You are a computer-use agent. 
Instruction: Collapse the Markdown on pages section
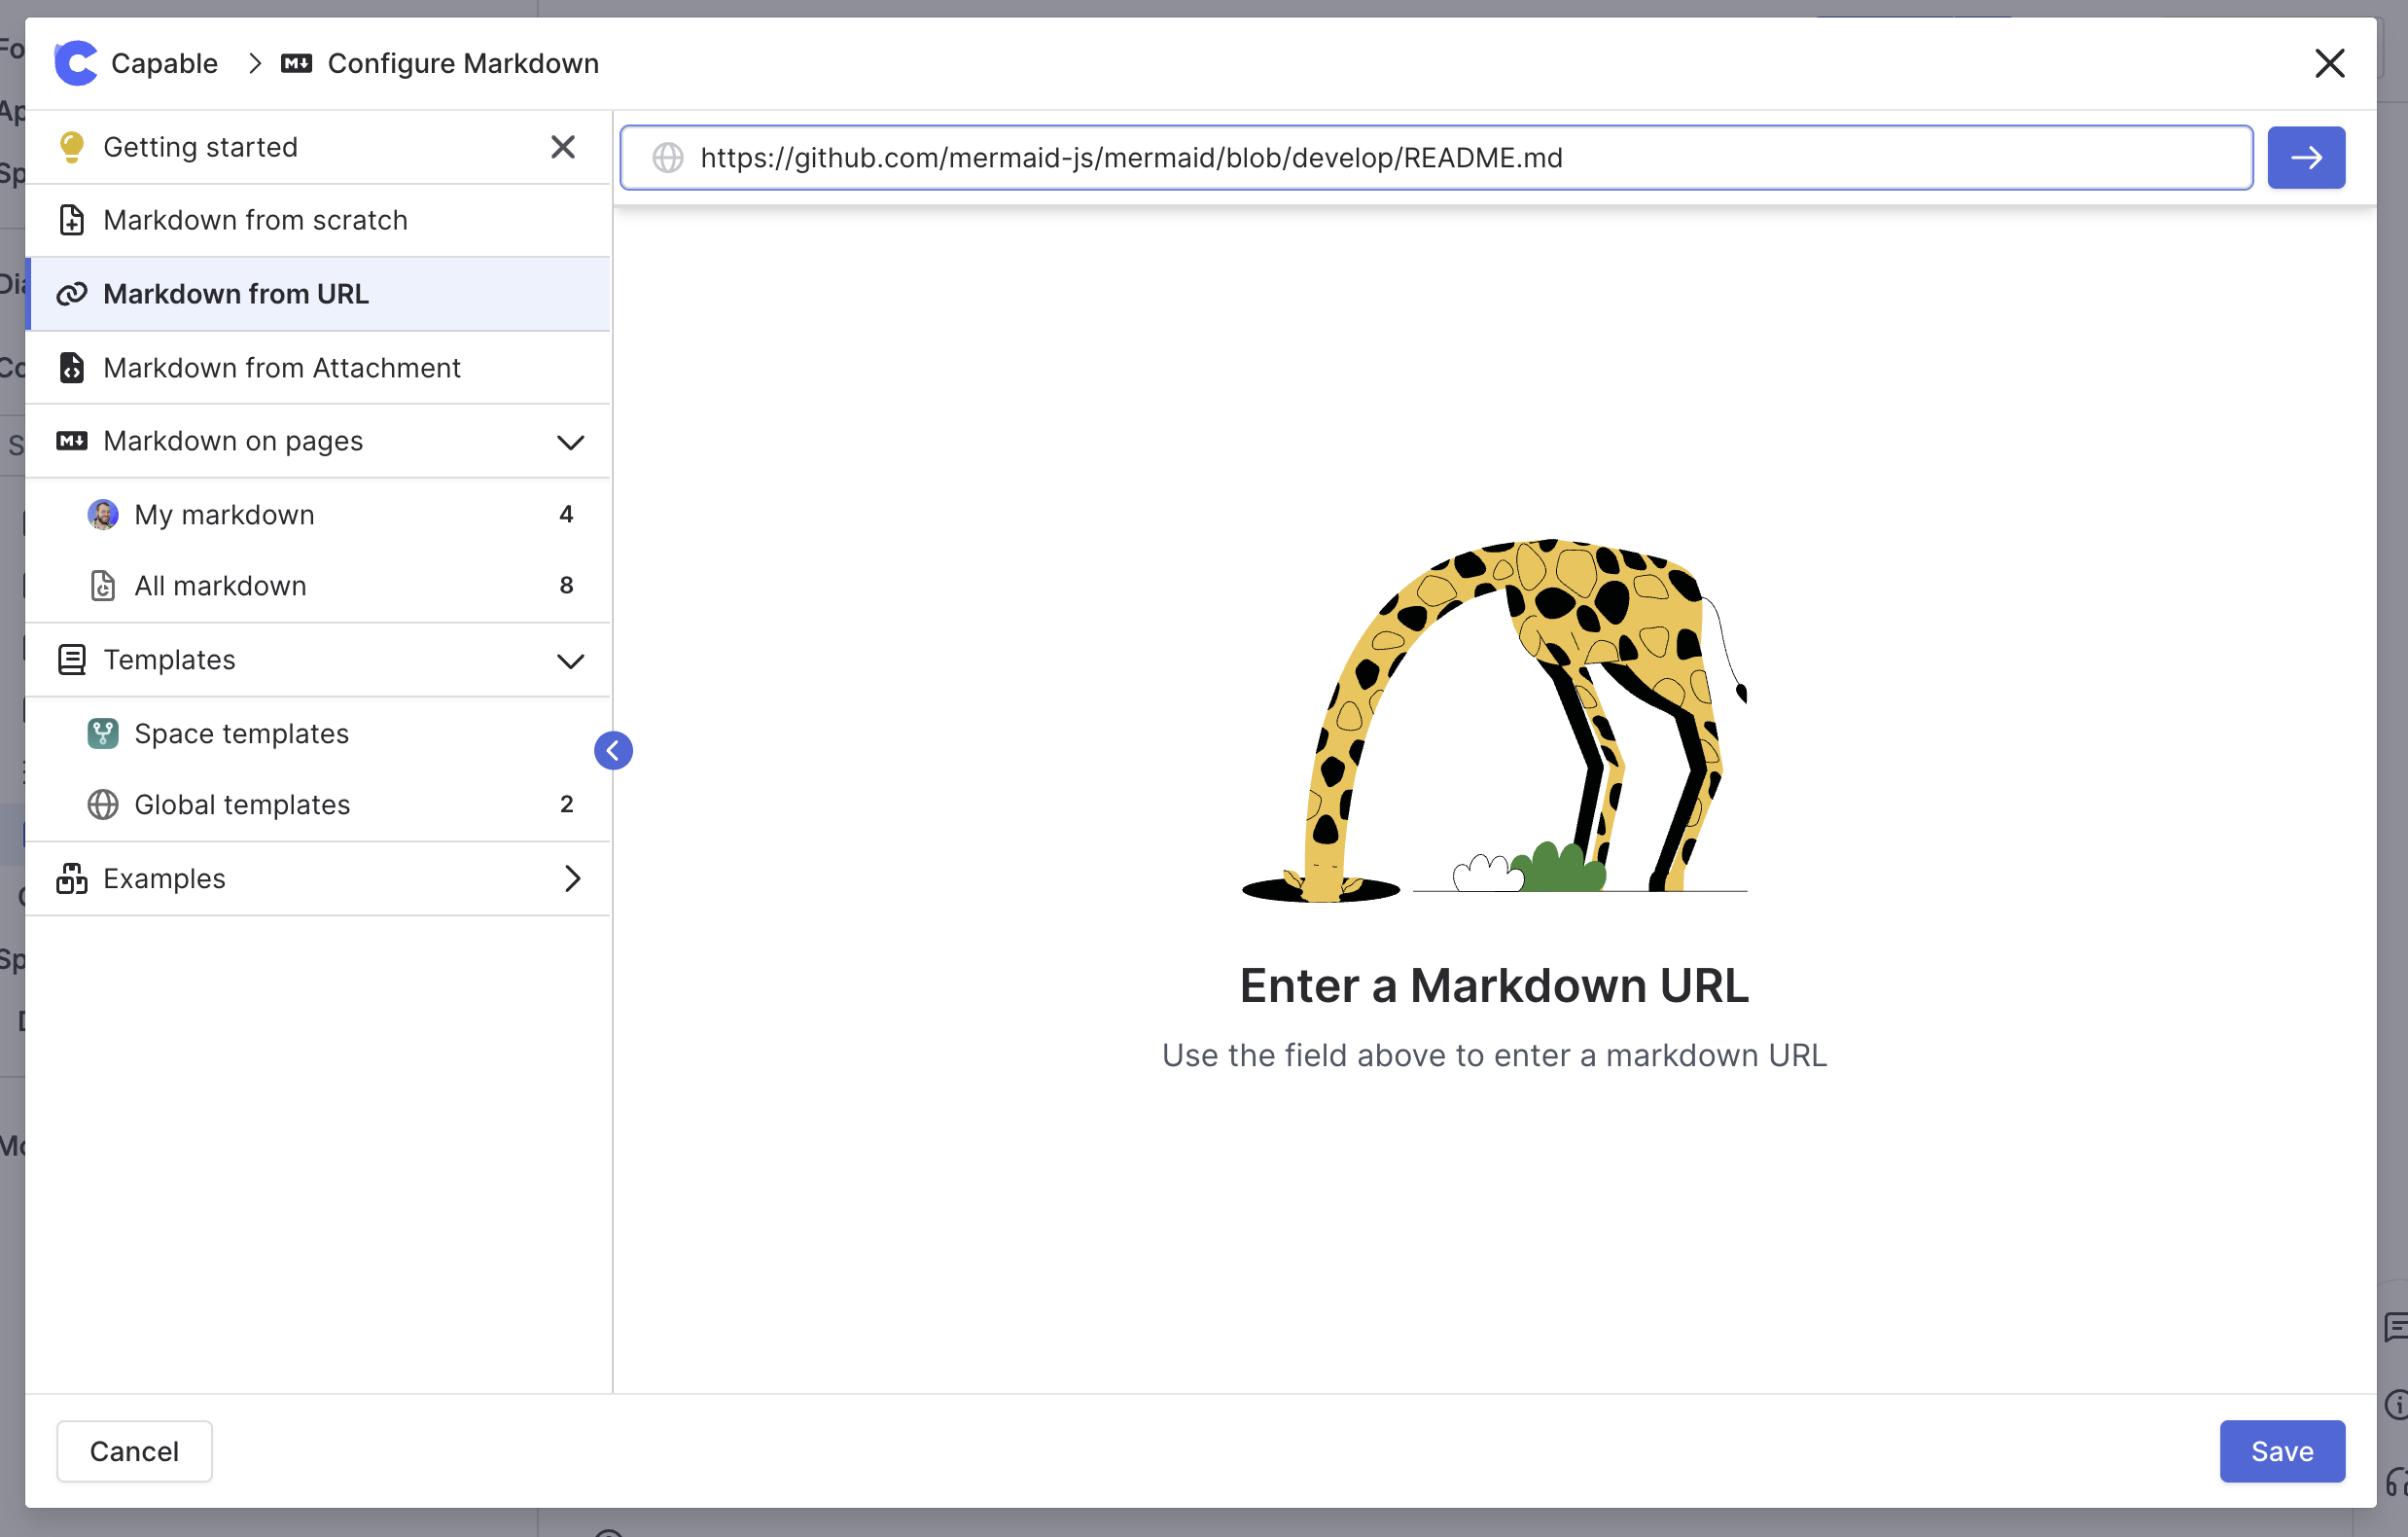(x=570, y=442)
